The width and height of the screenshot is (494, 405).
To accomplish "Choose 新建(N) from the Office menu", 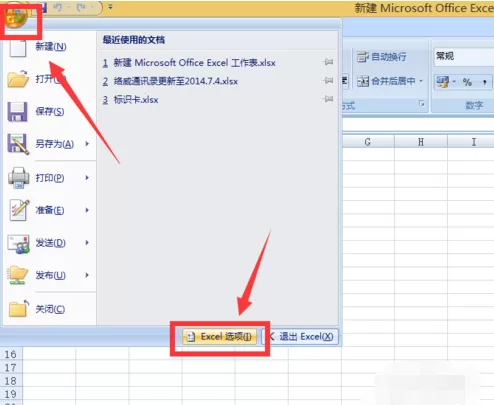I will click(x=50, y=47).
